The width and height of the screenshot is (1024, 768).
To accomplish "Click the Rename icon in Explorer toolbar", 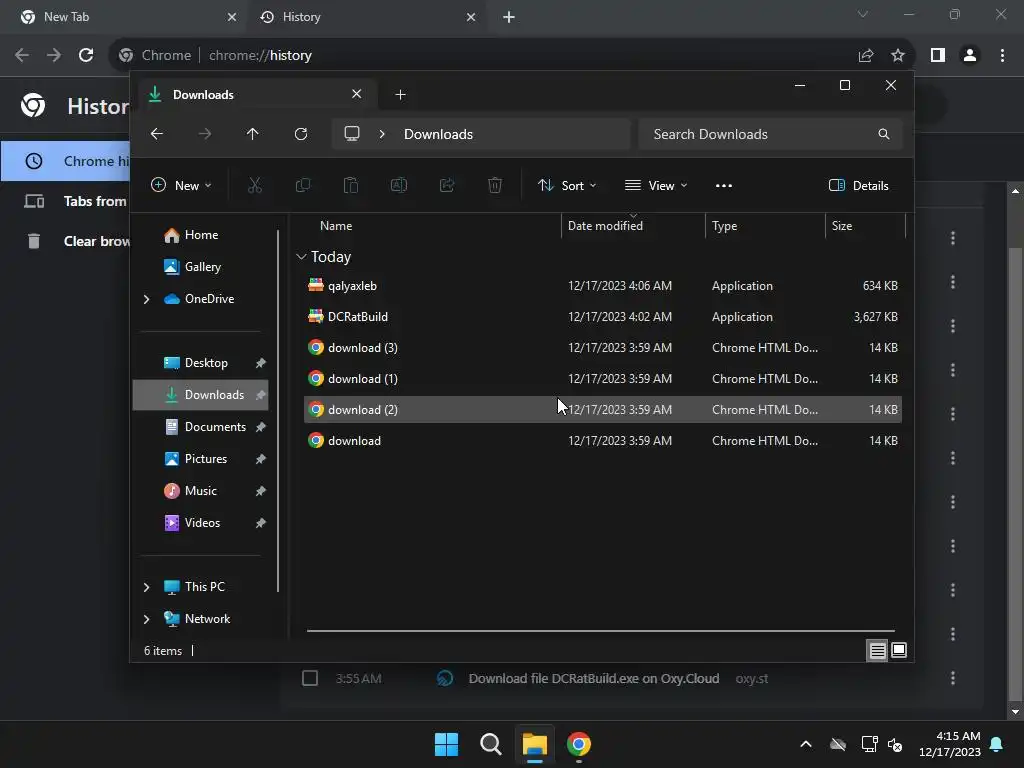I will click(399, 185).
